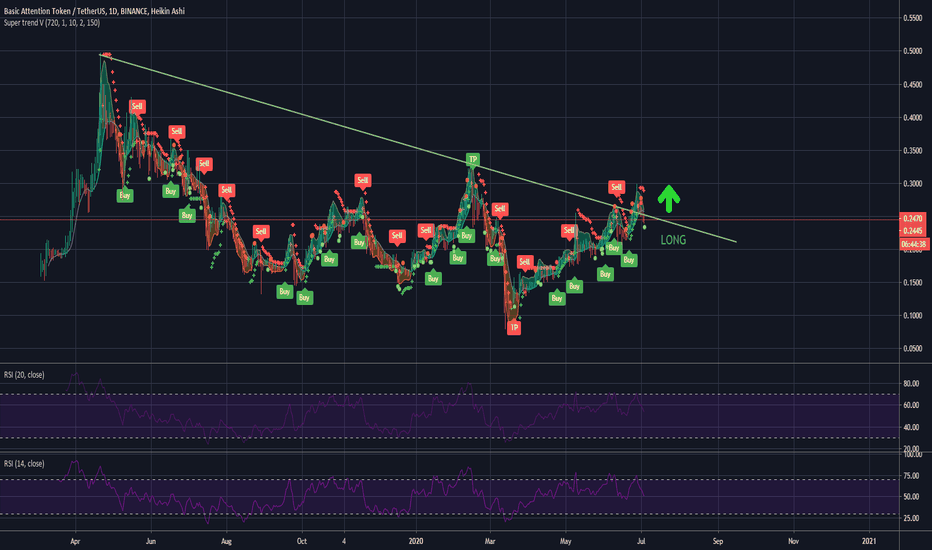Click the 0.3000 price axis label
Image resolution: width=932 pixels, height=550 pixels.
pyautogui.click(x=912, y=184)
